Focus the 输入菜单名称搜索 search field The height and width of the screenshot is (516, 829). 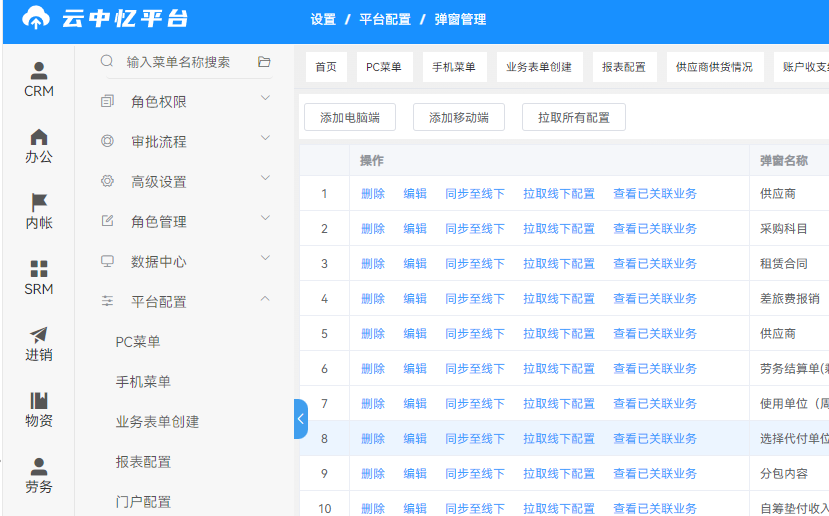tap(189, 62)
